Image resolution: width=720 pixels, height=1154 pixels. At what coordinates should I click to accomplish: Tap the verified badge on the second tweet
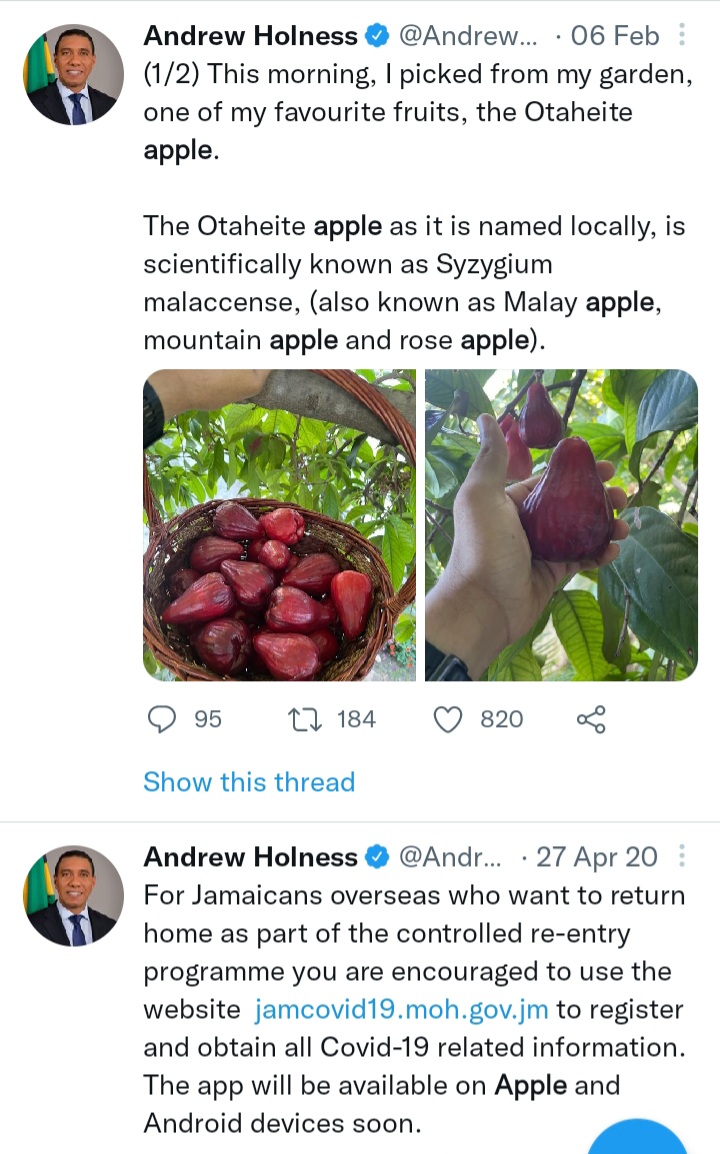(x=377, y=857)
